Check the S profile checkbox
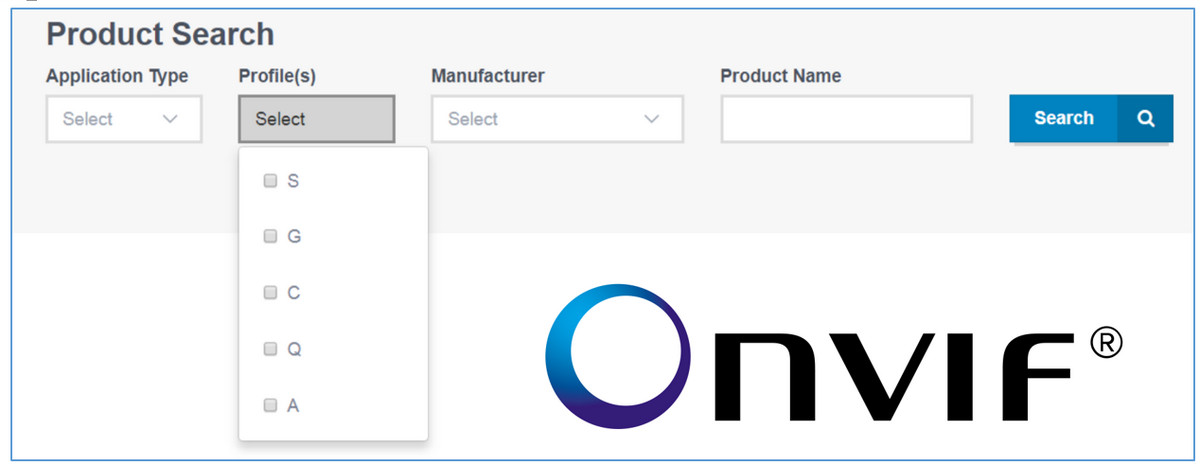Screen dimensions: 1200x466 (270, 181)
